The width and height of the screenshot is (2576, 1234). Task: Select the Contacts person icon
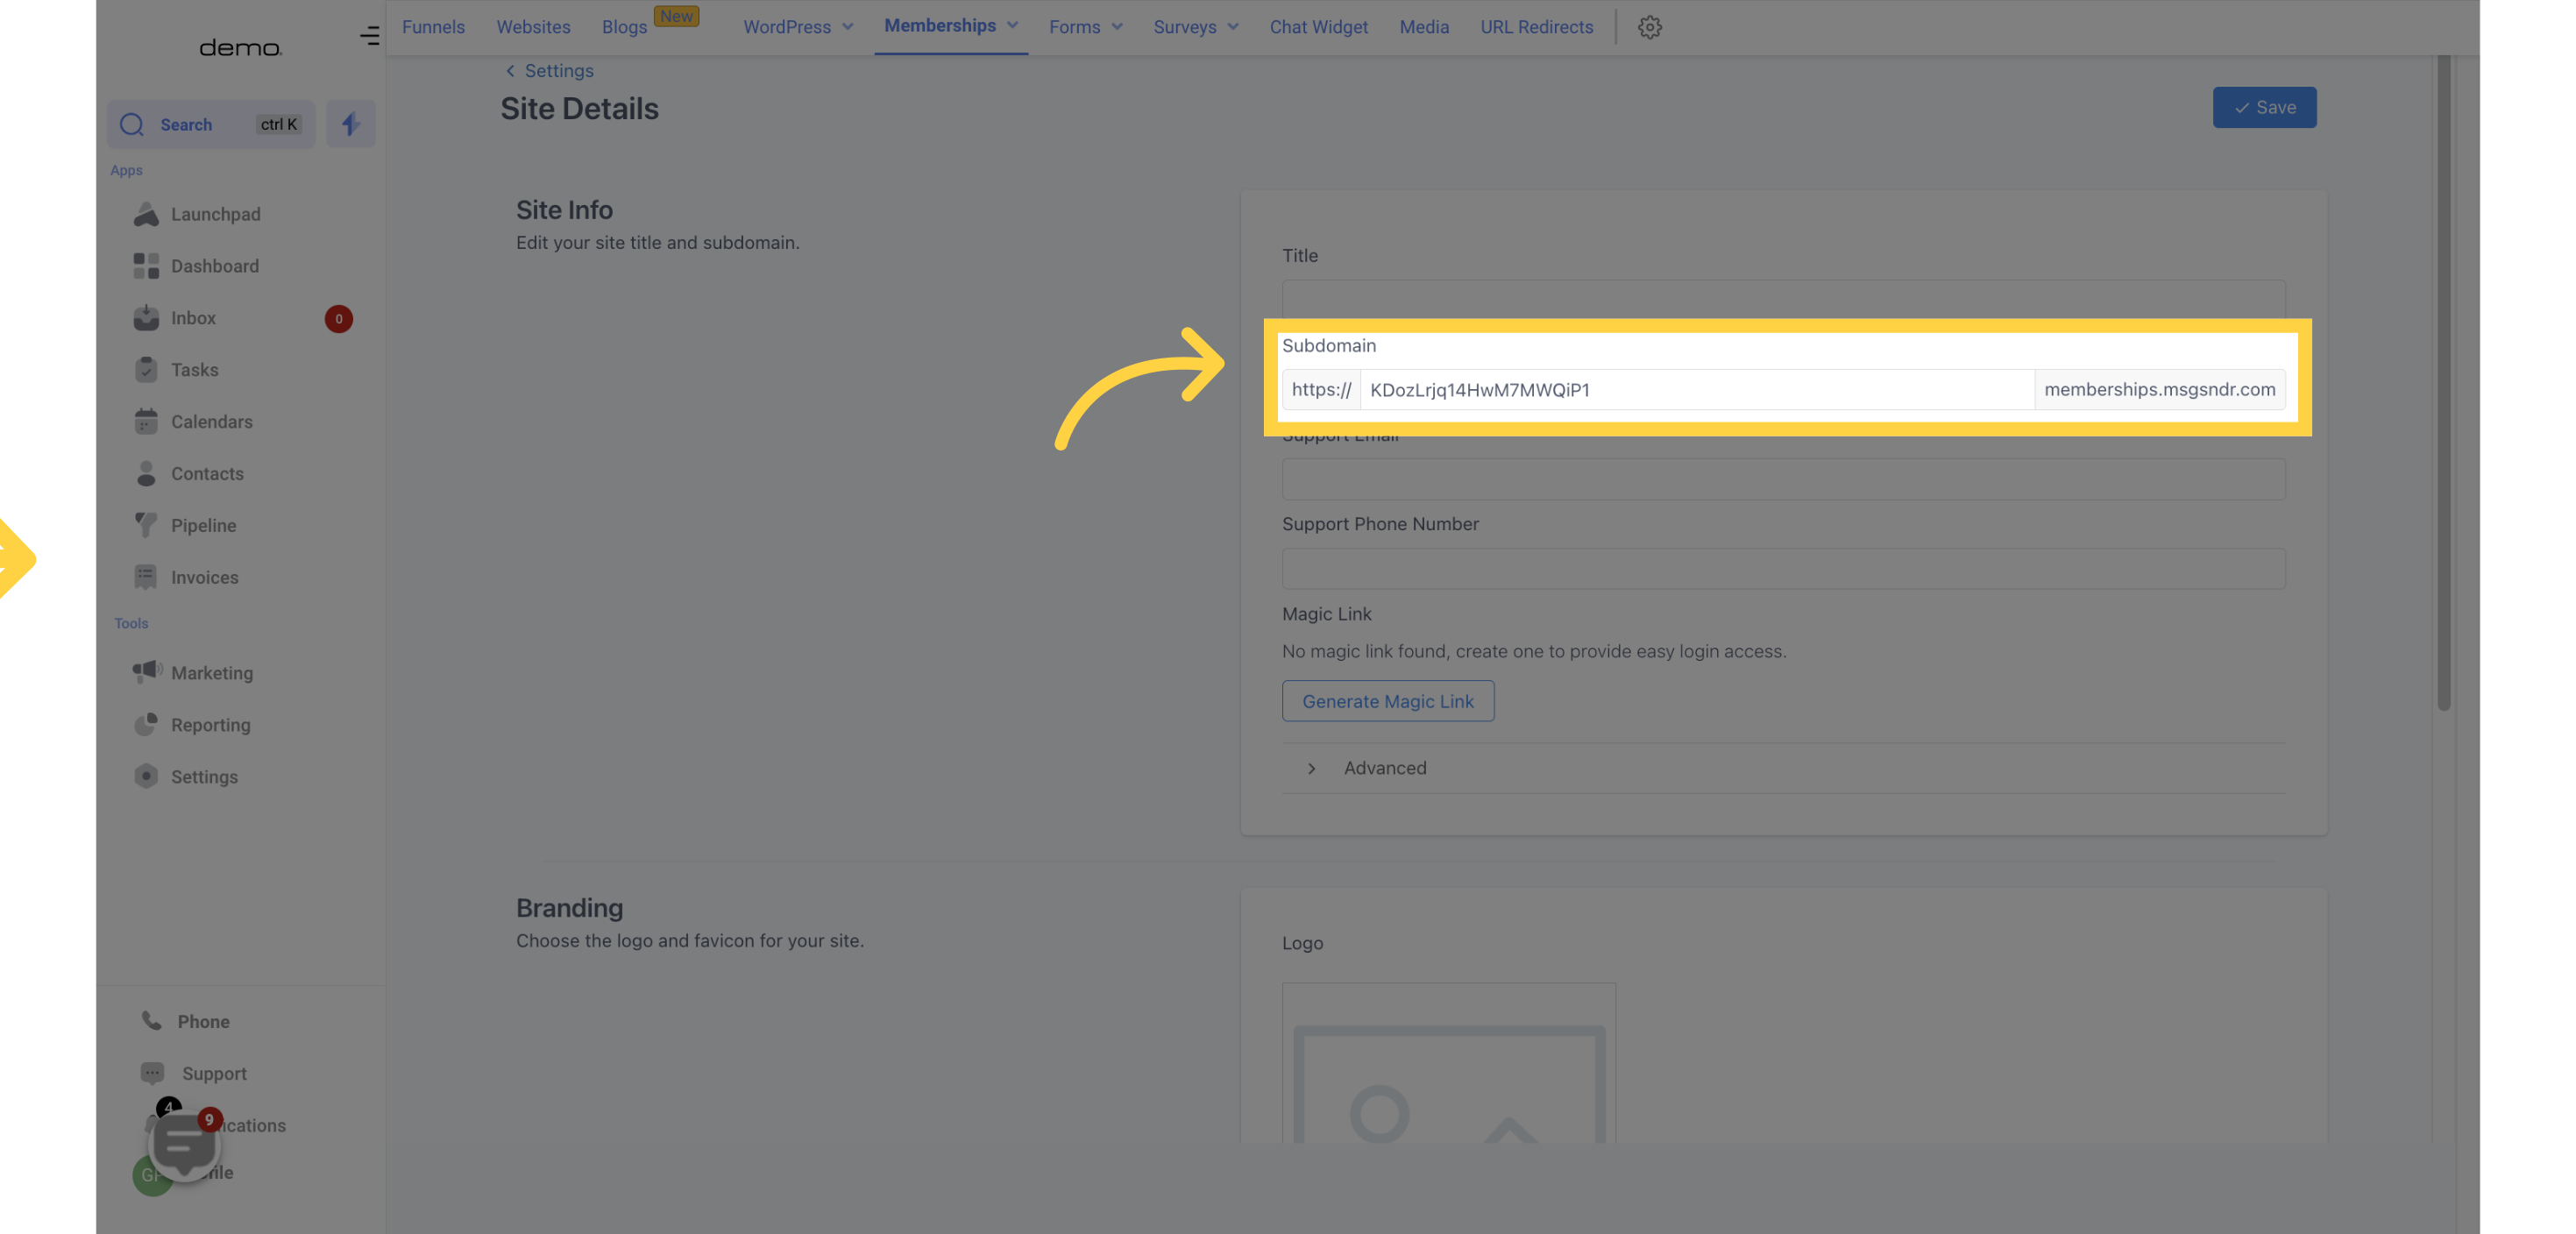(146, 474)
